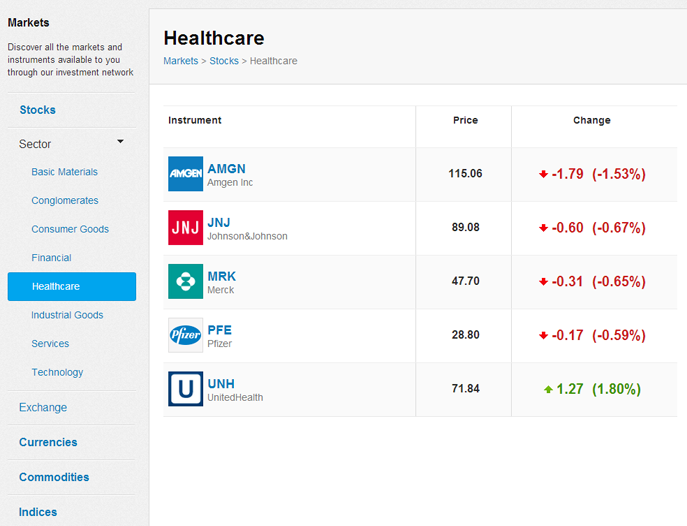Screen dimensions: 687x526
Task: Click the Merck company name
Action: coord(220,290)
